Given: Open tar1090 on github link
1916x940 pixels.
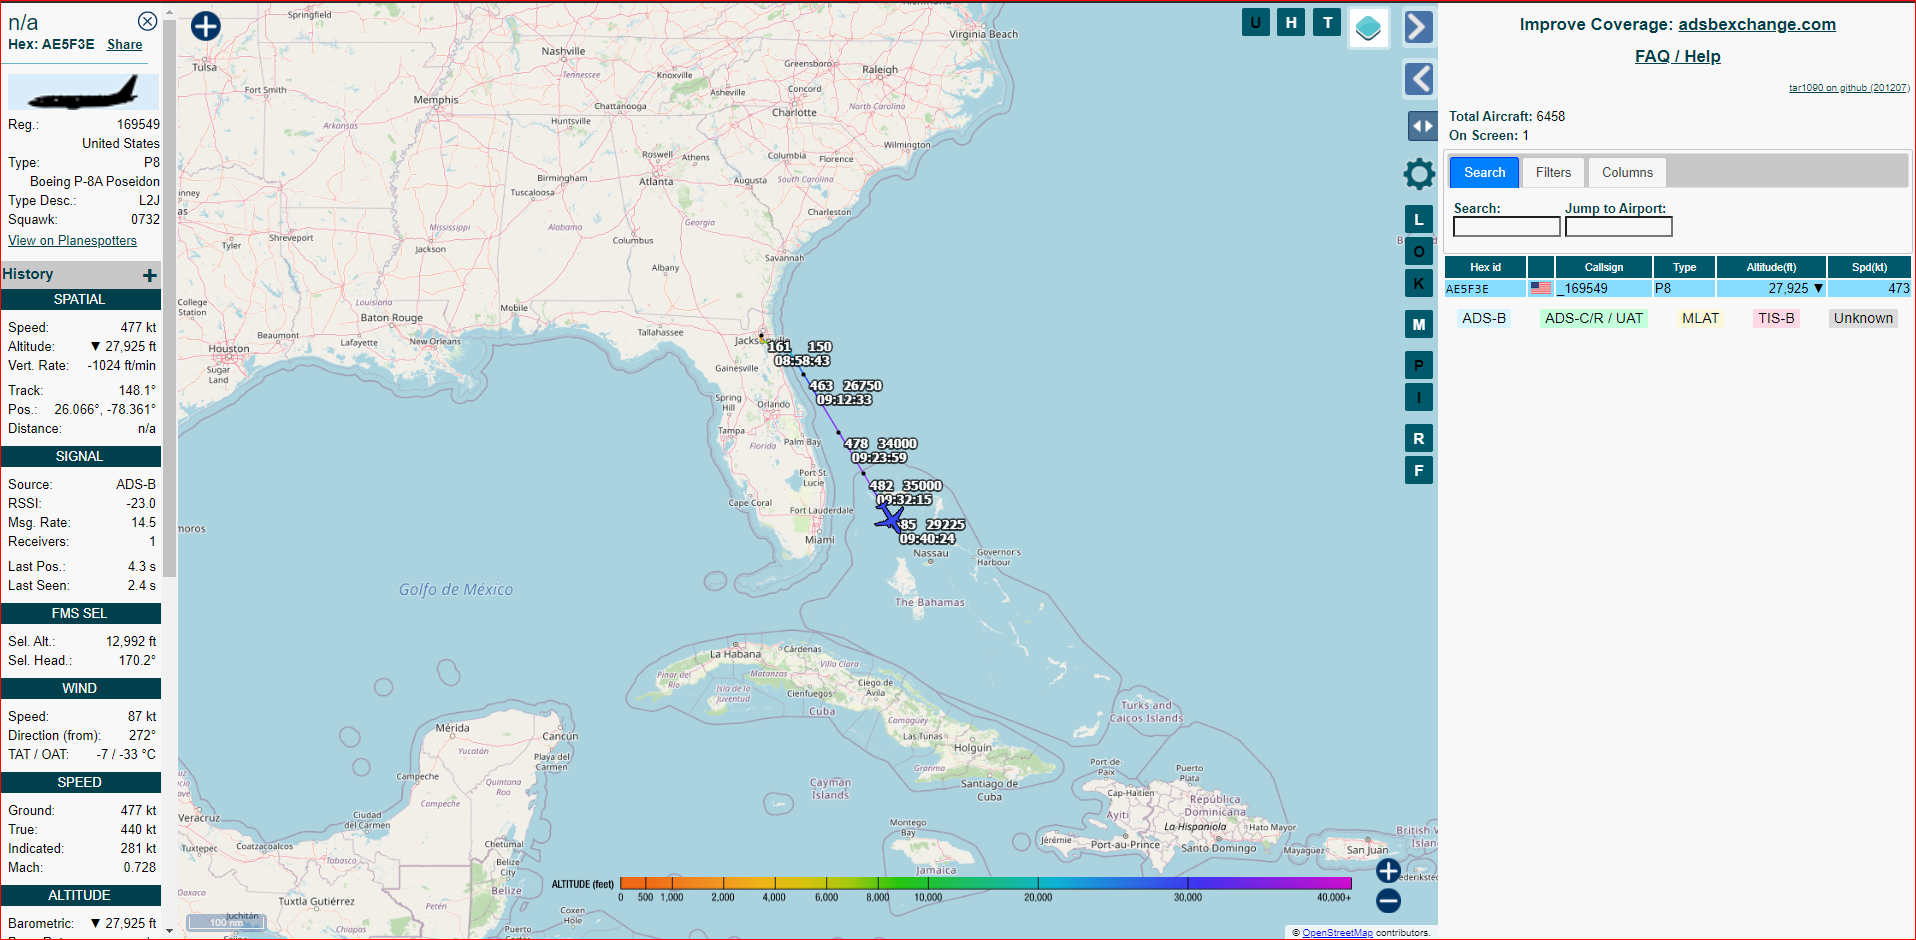Looking at the screenshot, I should click(1849, 88).
